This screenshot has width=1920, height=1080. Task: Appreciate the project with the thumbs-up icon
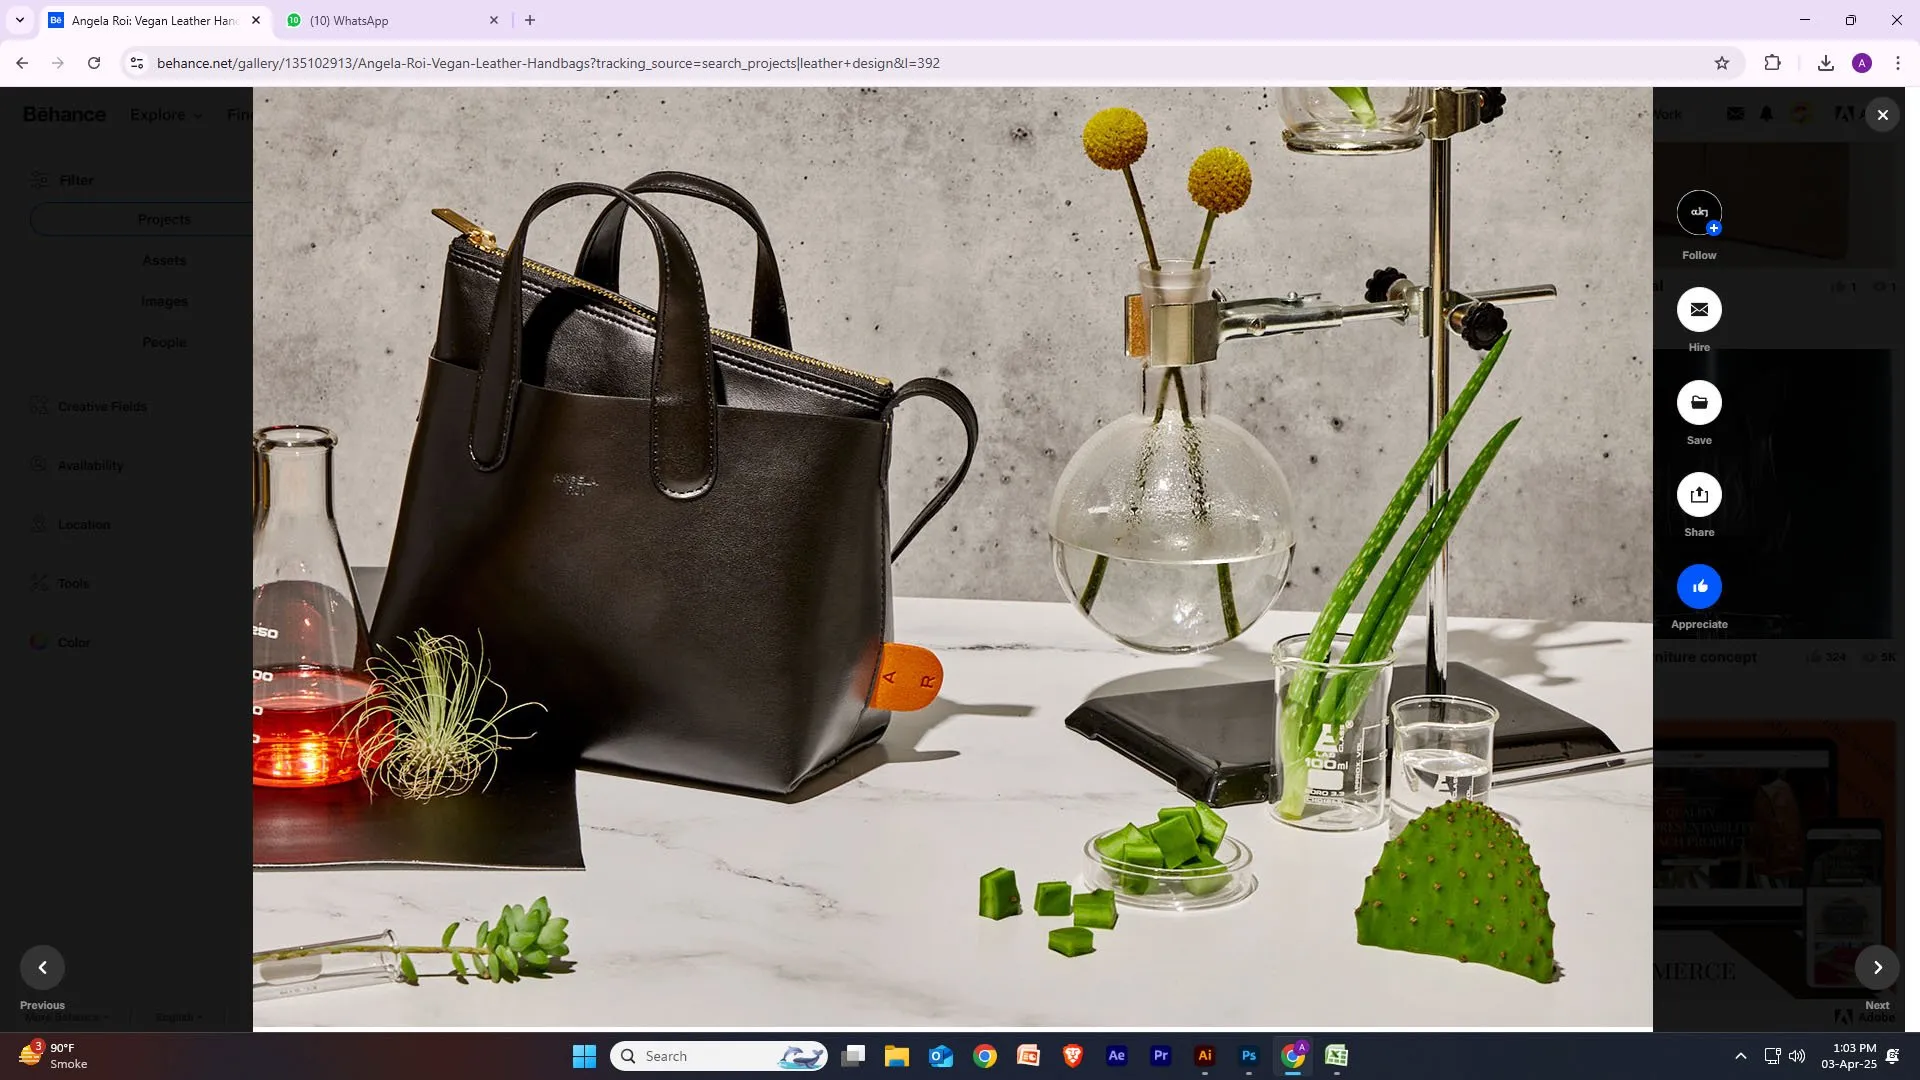(x=1699, y=587)
